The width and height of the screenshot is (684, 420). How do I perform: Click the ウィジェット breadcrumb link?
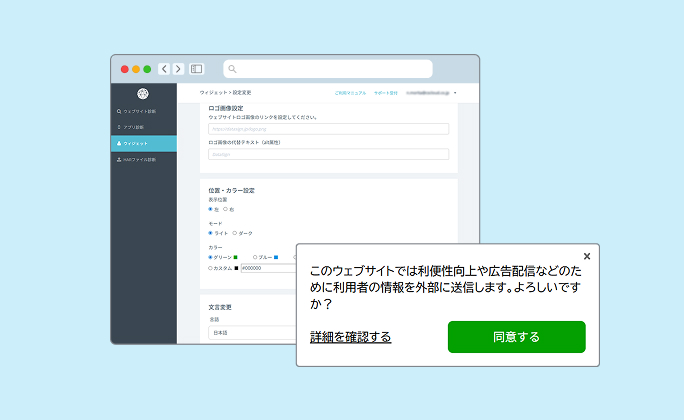pos(213,92)
